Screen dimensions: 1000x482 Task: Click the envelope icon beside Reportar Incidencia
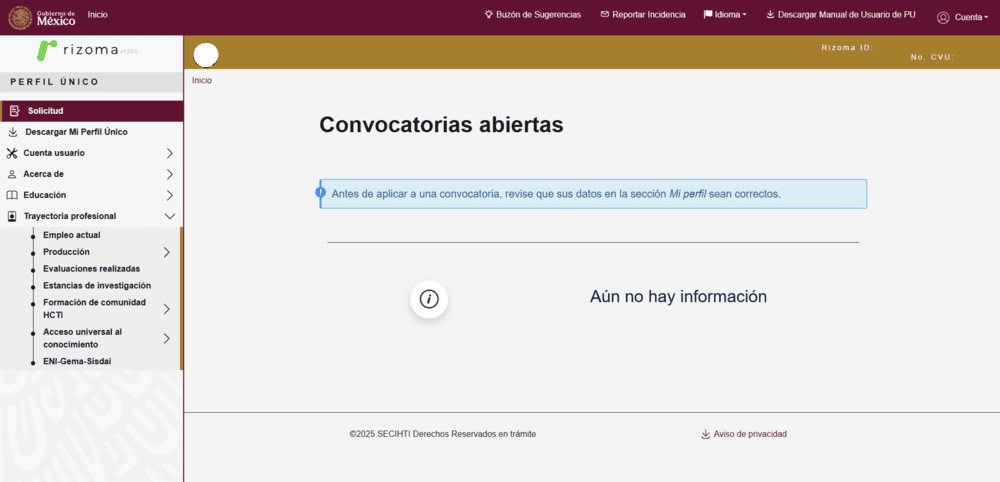605,14
